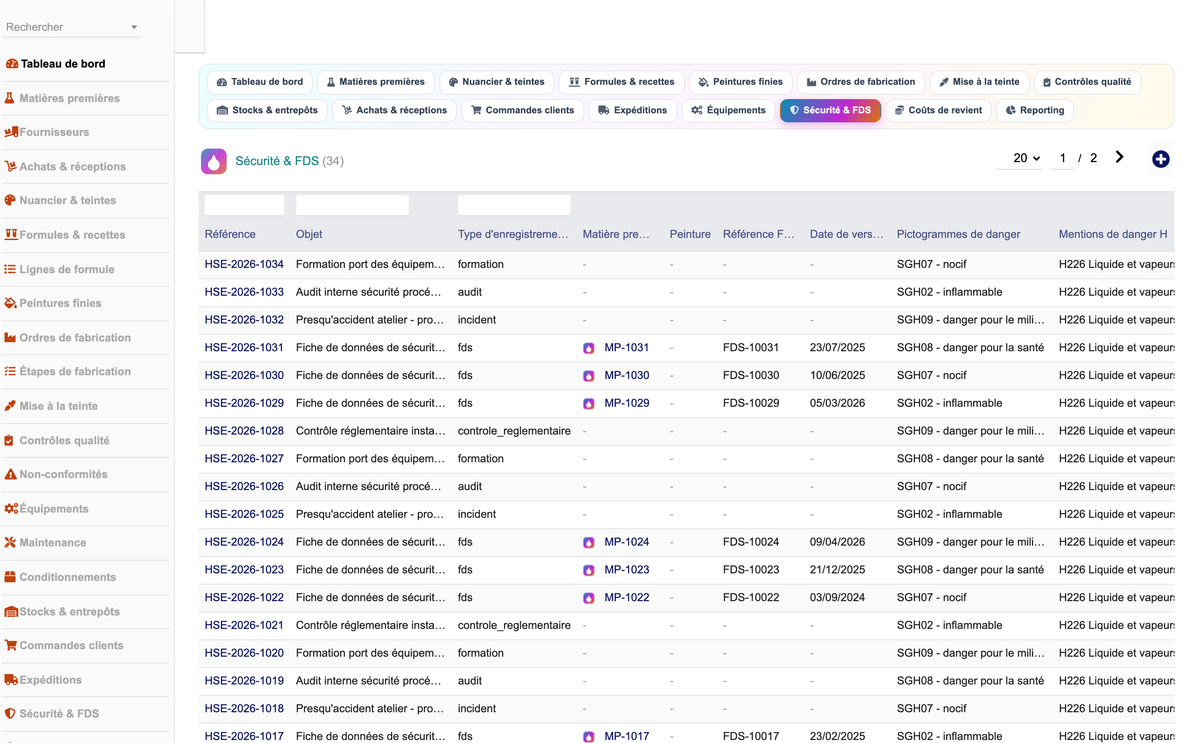Click the Stocks & entrepôts warehouse icon in sidebar
Viewport: 1200px width, 743px height.
click(x=12, y=612)
